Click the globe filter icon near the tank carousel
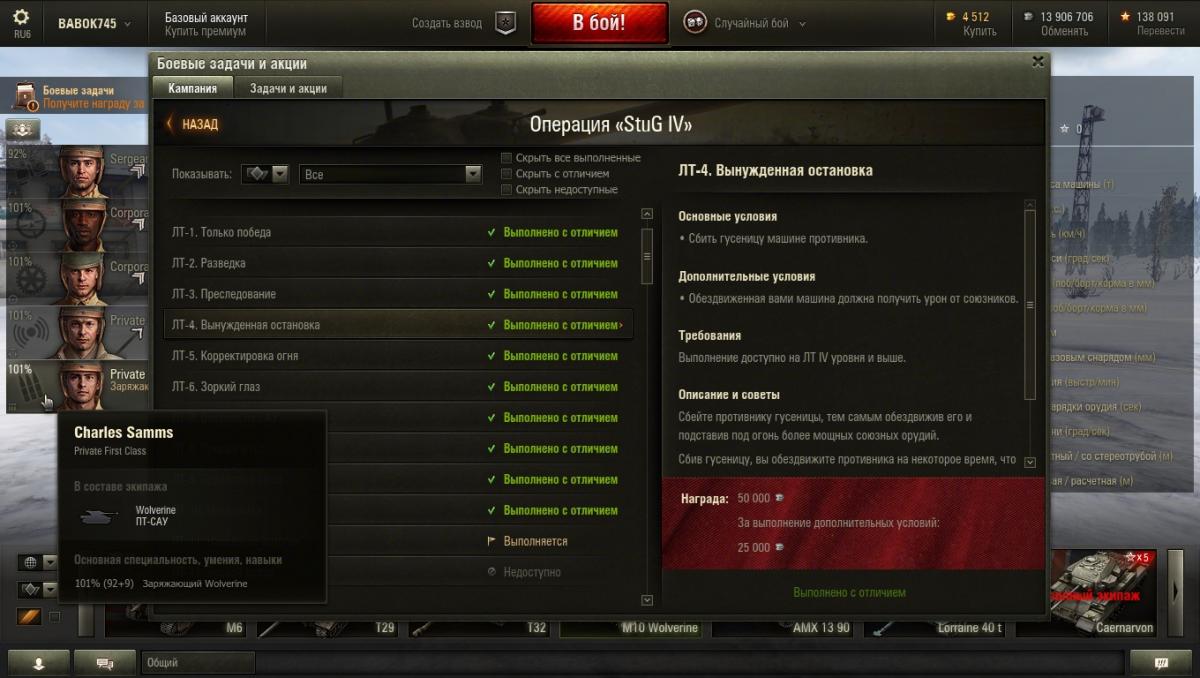Viewport: 1200px width, 678px height. coord(30,562)
